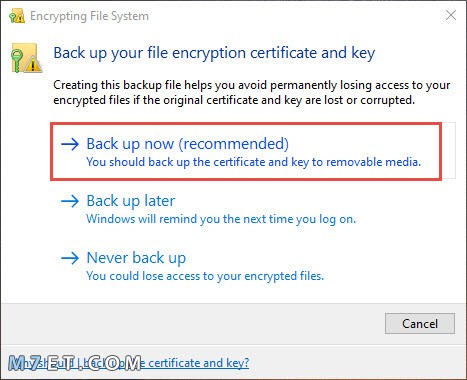Click the arrow beside Never back up
The height and width of the screenshot is (380, 467).
[70, 258]
